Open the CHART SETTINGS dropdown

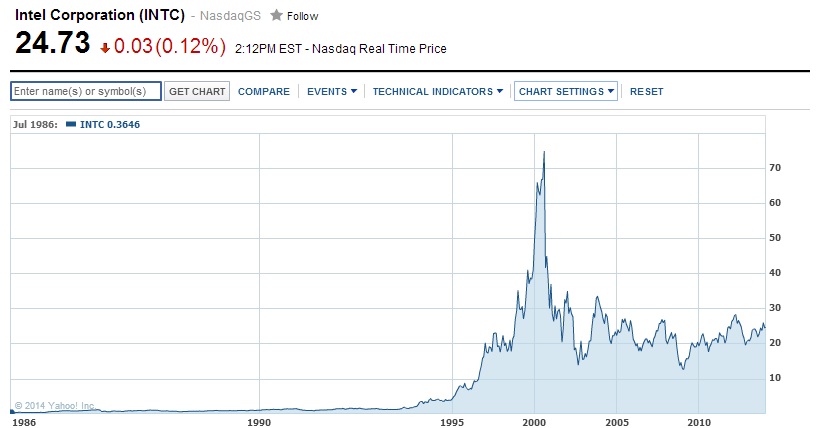point(566,91)
